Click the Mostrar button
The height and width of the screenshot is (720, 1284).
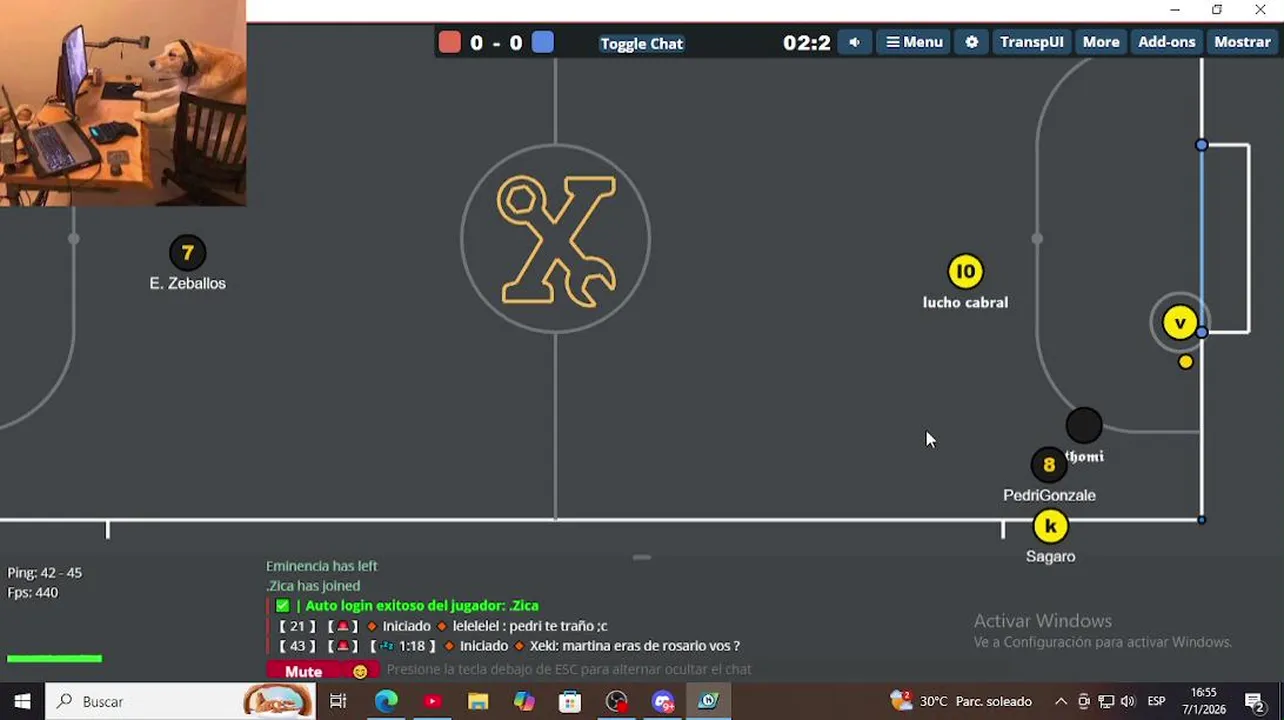(1242, 42)
